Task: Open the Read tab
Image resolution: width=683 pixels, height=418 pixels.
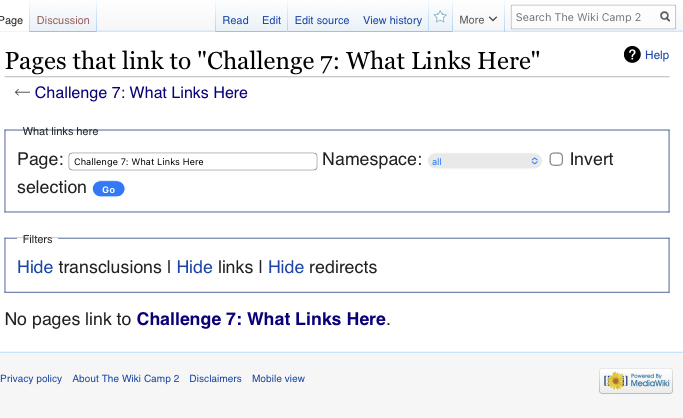Action: pyautogui.click(x=235, y=20)
